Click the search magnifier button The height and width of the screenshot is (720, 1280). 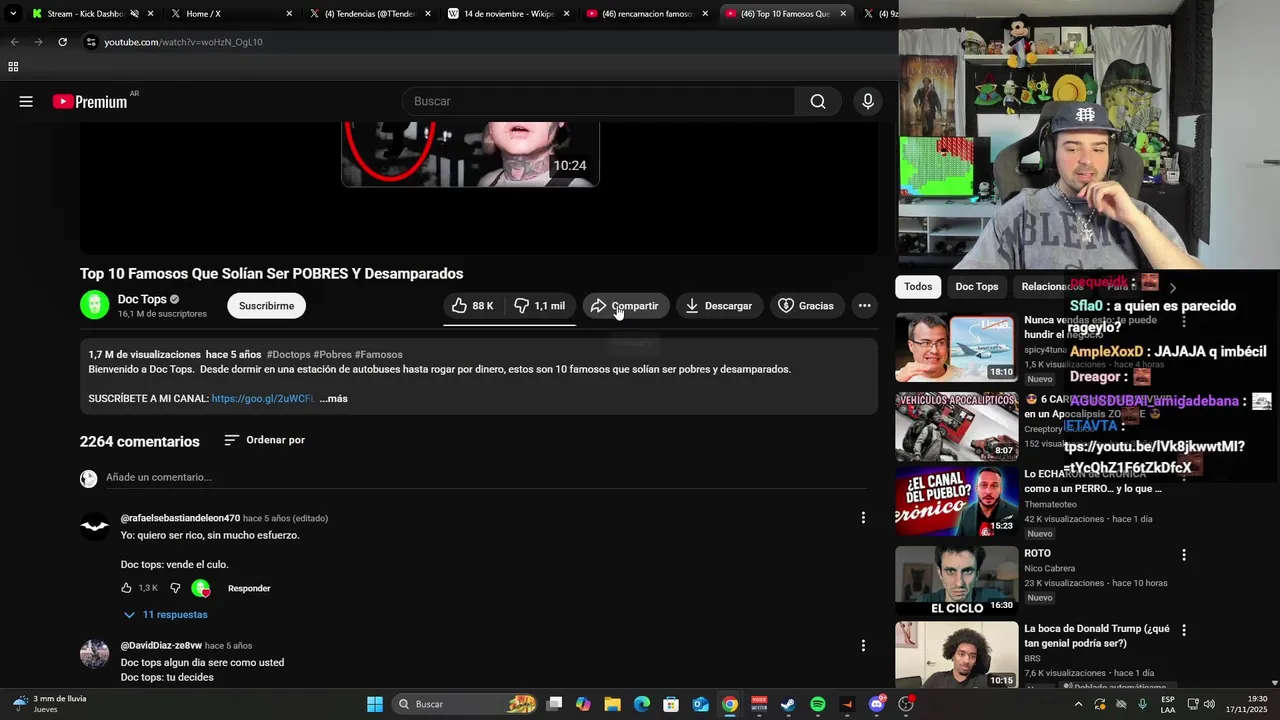pyautogui.click(x=818, y=101)
